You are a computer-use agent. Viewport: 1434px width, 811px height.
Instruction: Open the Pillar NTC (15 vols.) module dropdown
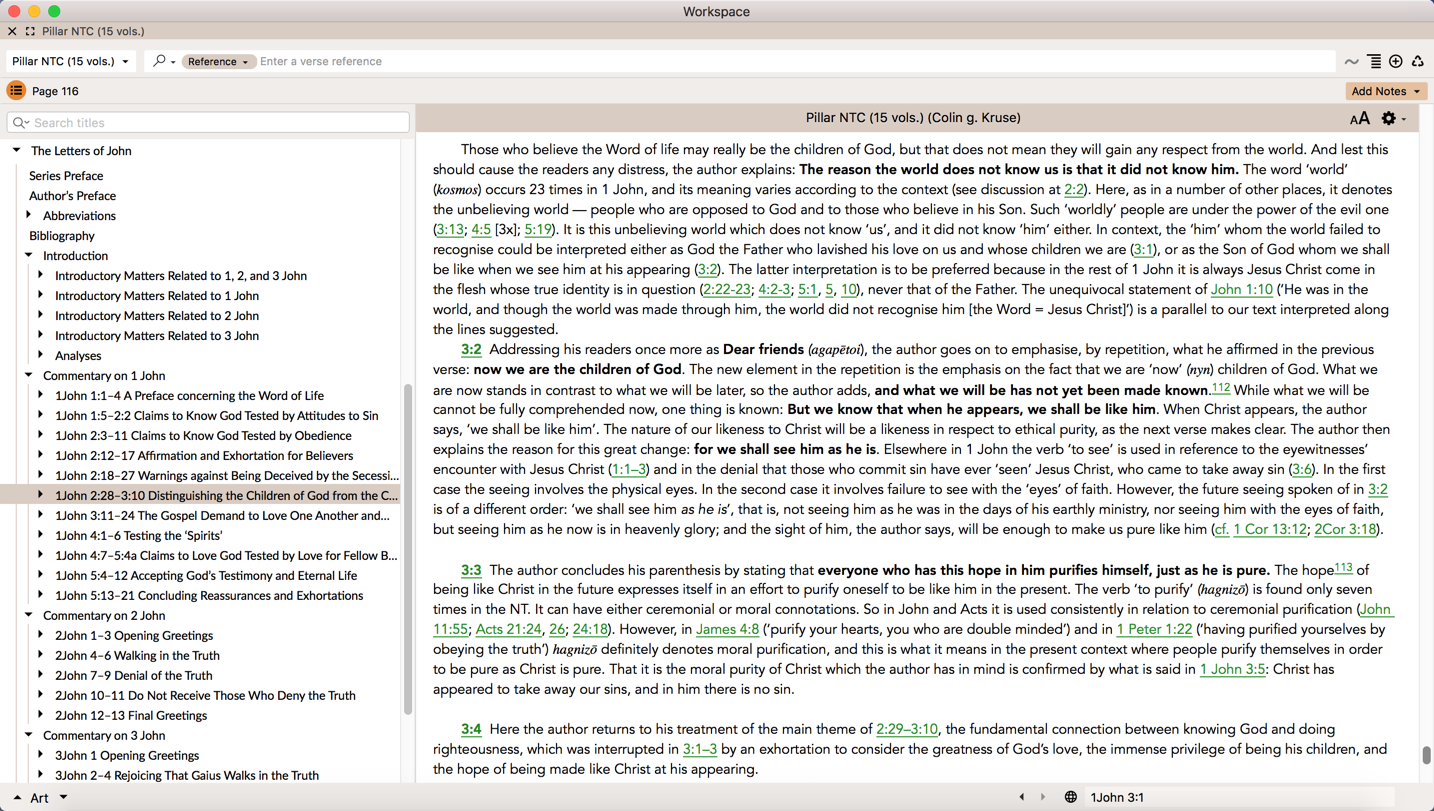(x=70, y=61)
